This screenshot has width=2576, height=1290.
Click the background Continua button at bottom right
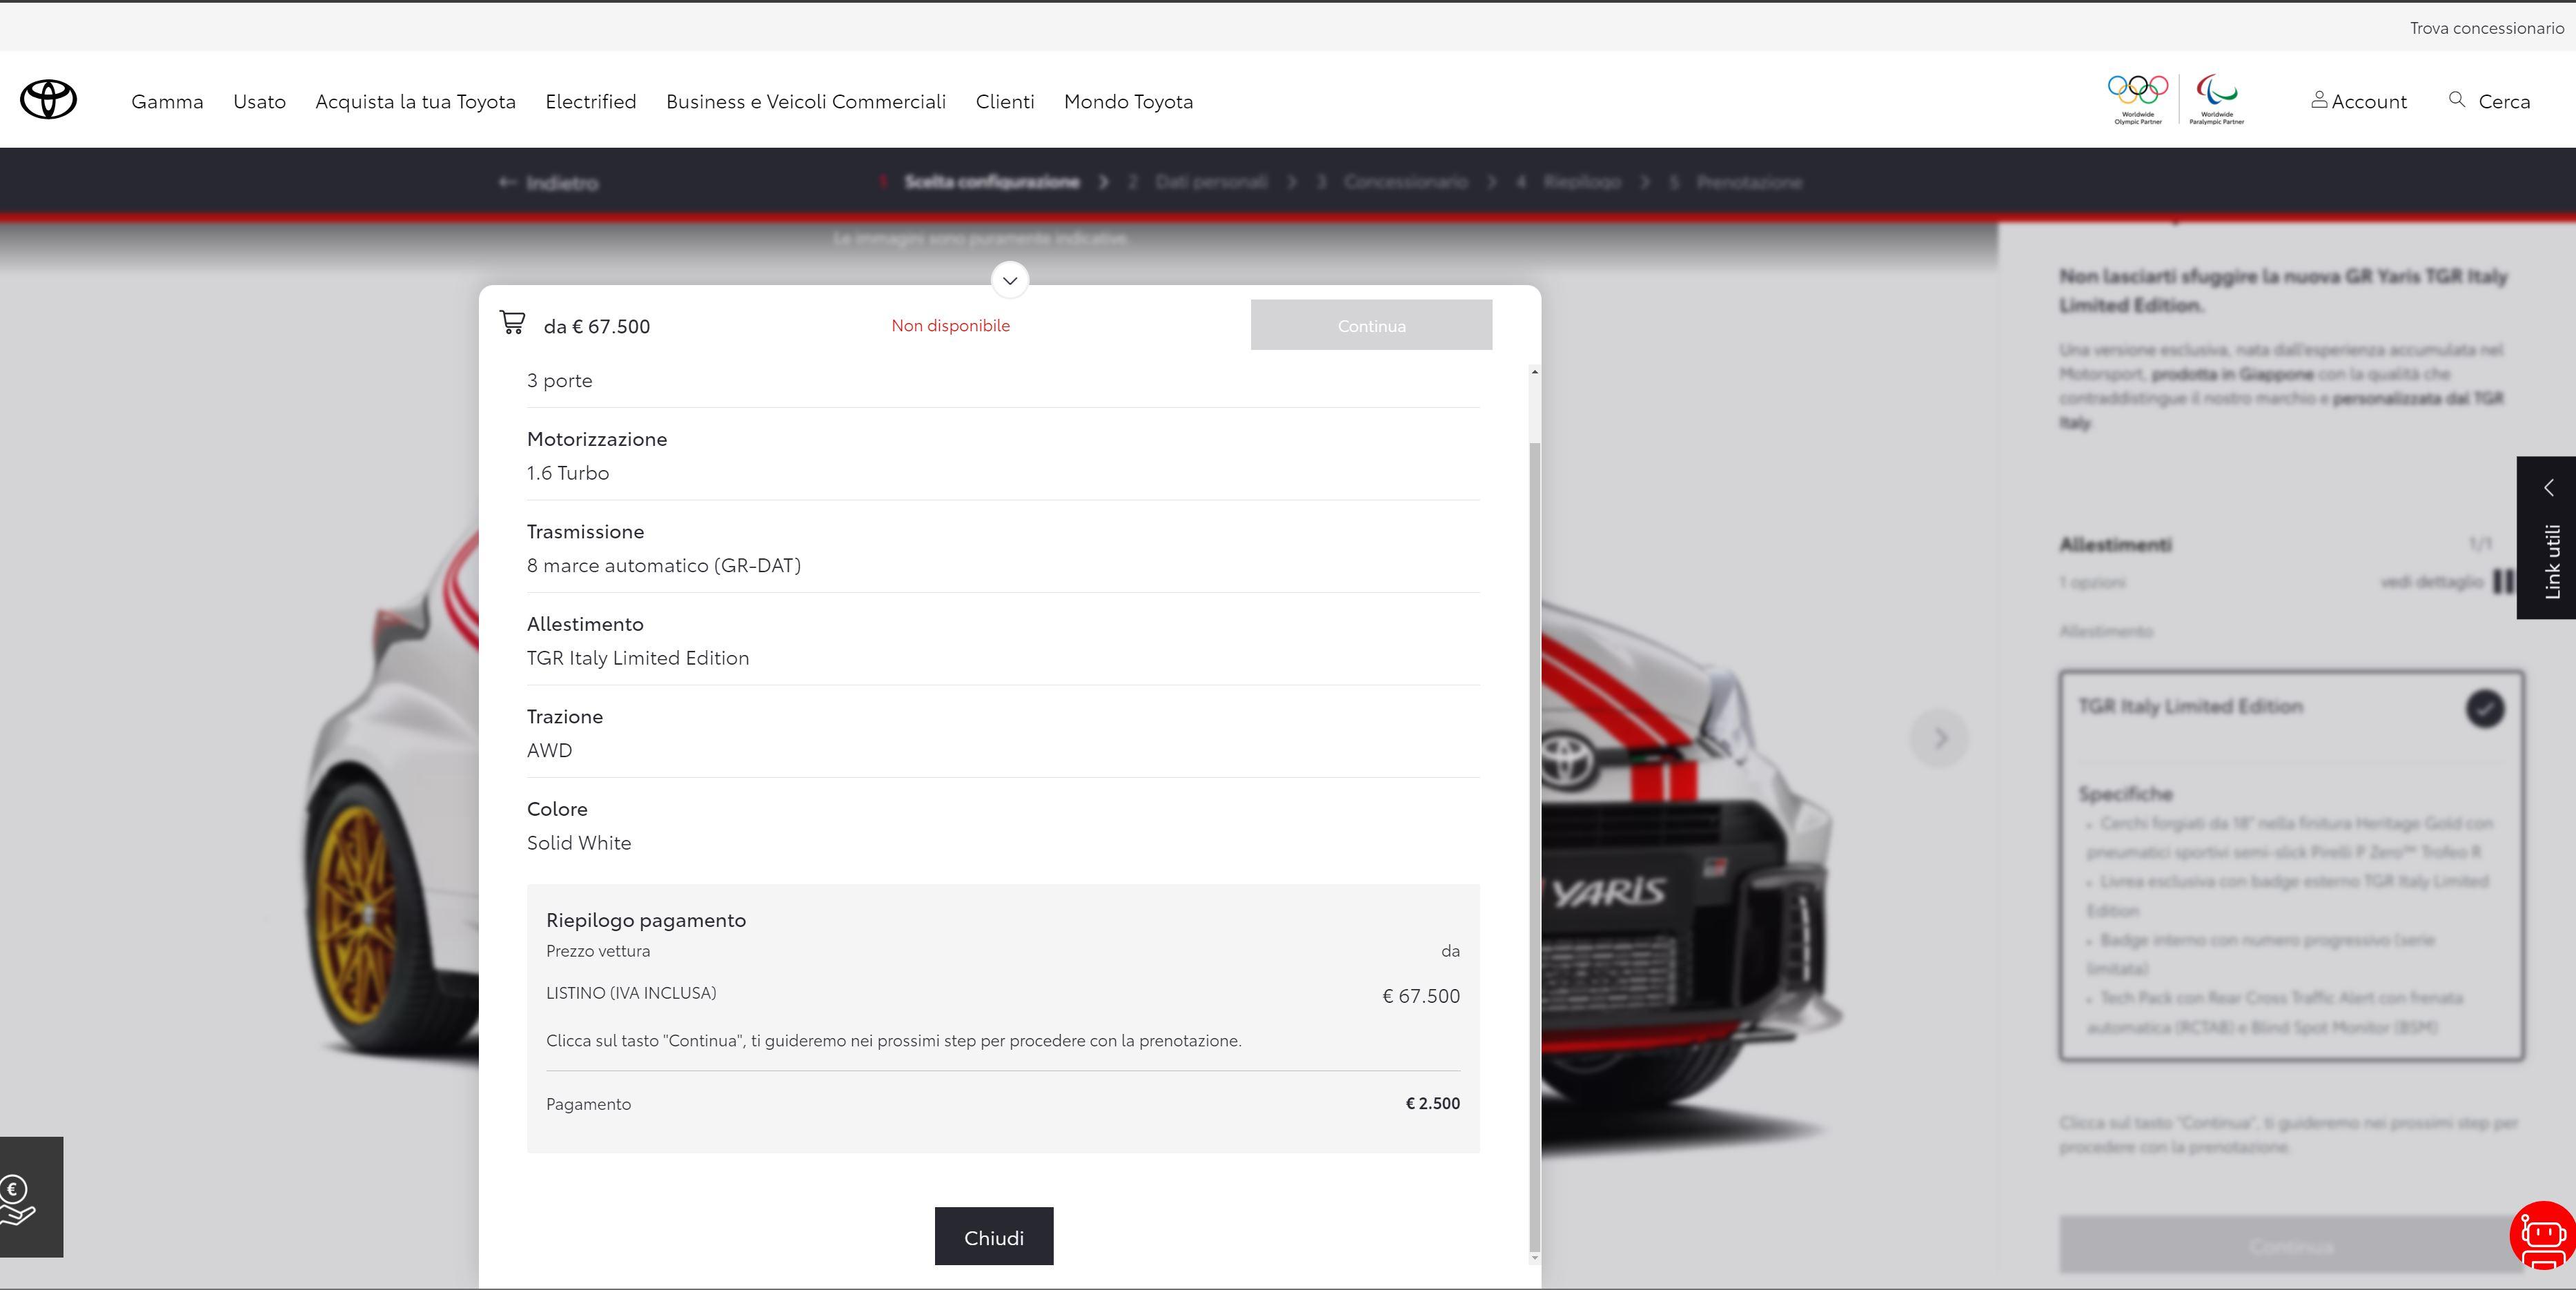pos(2290,1245)
